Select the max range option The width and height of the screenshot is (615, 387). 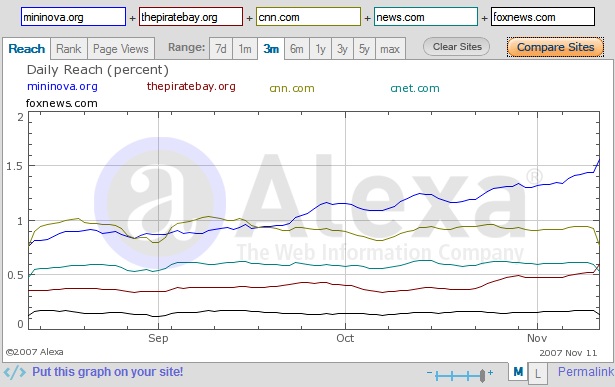click(390, 49)
